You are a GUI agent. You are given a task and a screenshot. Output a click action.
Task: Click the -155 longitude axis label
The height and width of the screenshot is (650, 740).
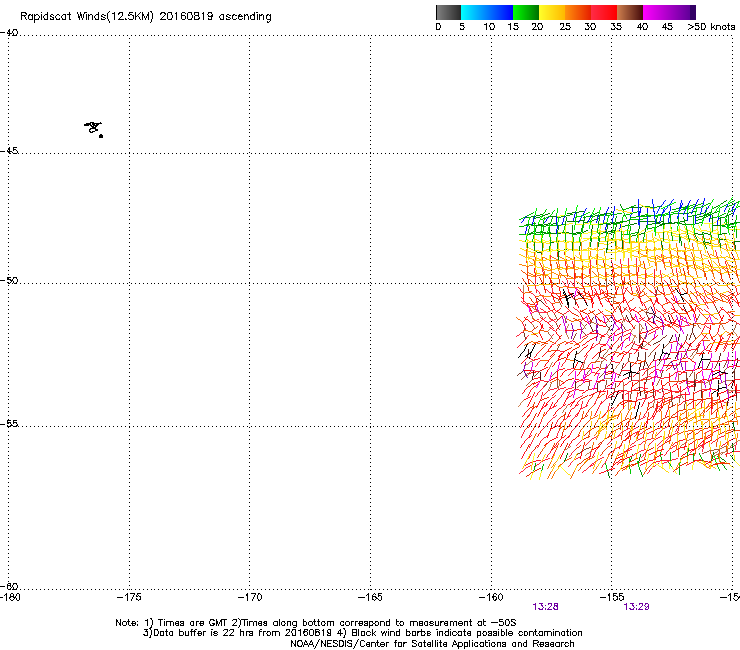[612, 597]
